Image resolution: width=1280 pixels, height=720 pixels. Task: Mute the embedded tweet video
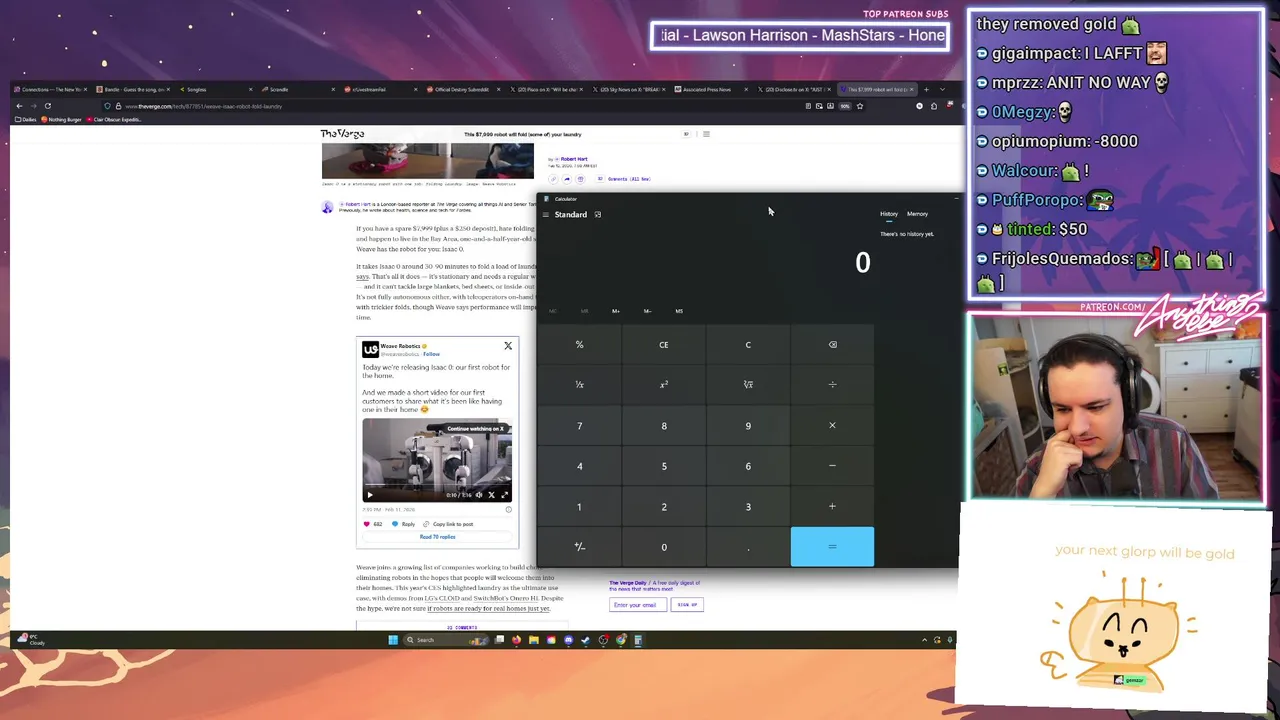tap(478, 495)
